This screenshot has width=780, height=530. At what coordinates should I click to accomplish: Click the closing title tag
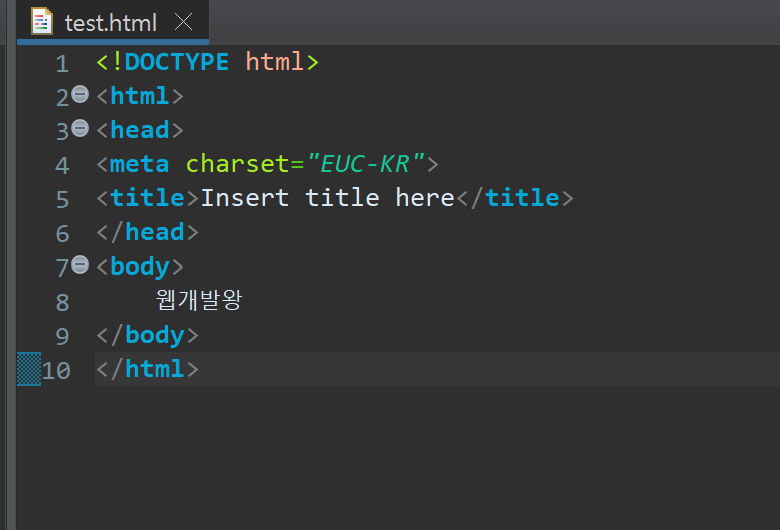[x=515, y=198]
